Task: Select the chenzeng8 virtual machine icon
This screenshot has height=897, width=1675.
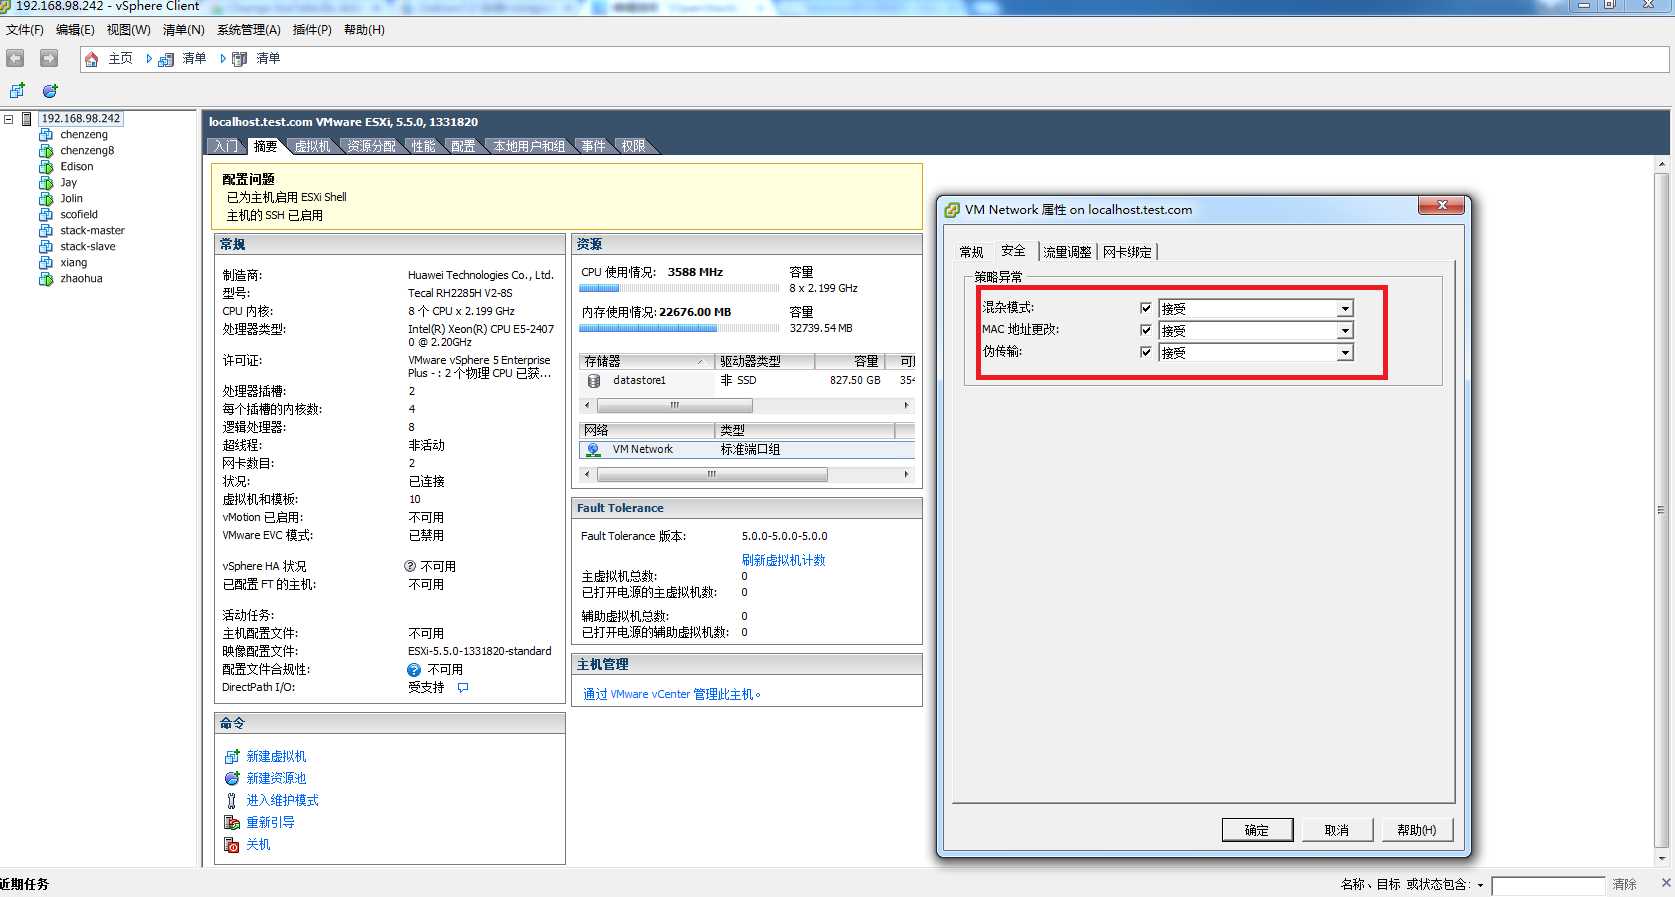Action: pos(46,151)
